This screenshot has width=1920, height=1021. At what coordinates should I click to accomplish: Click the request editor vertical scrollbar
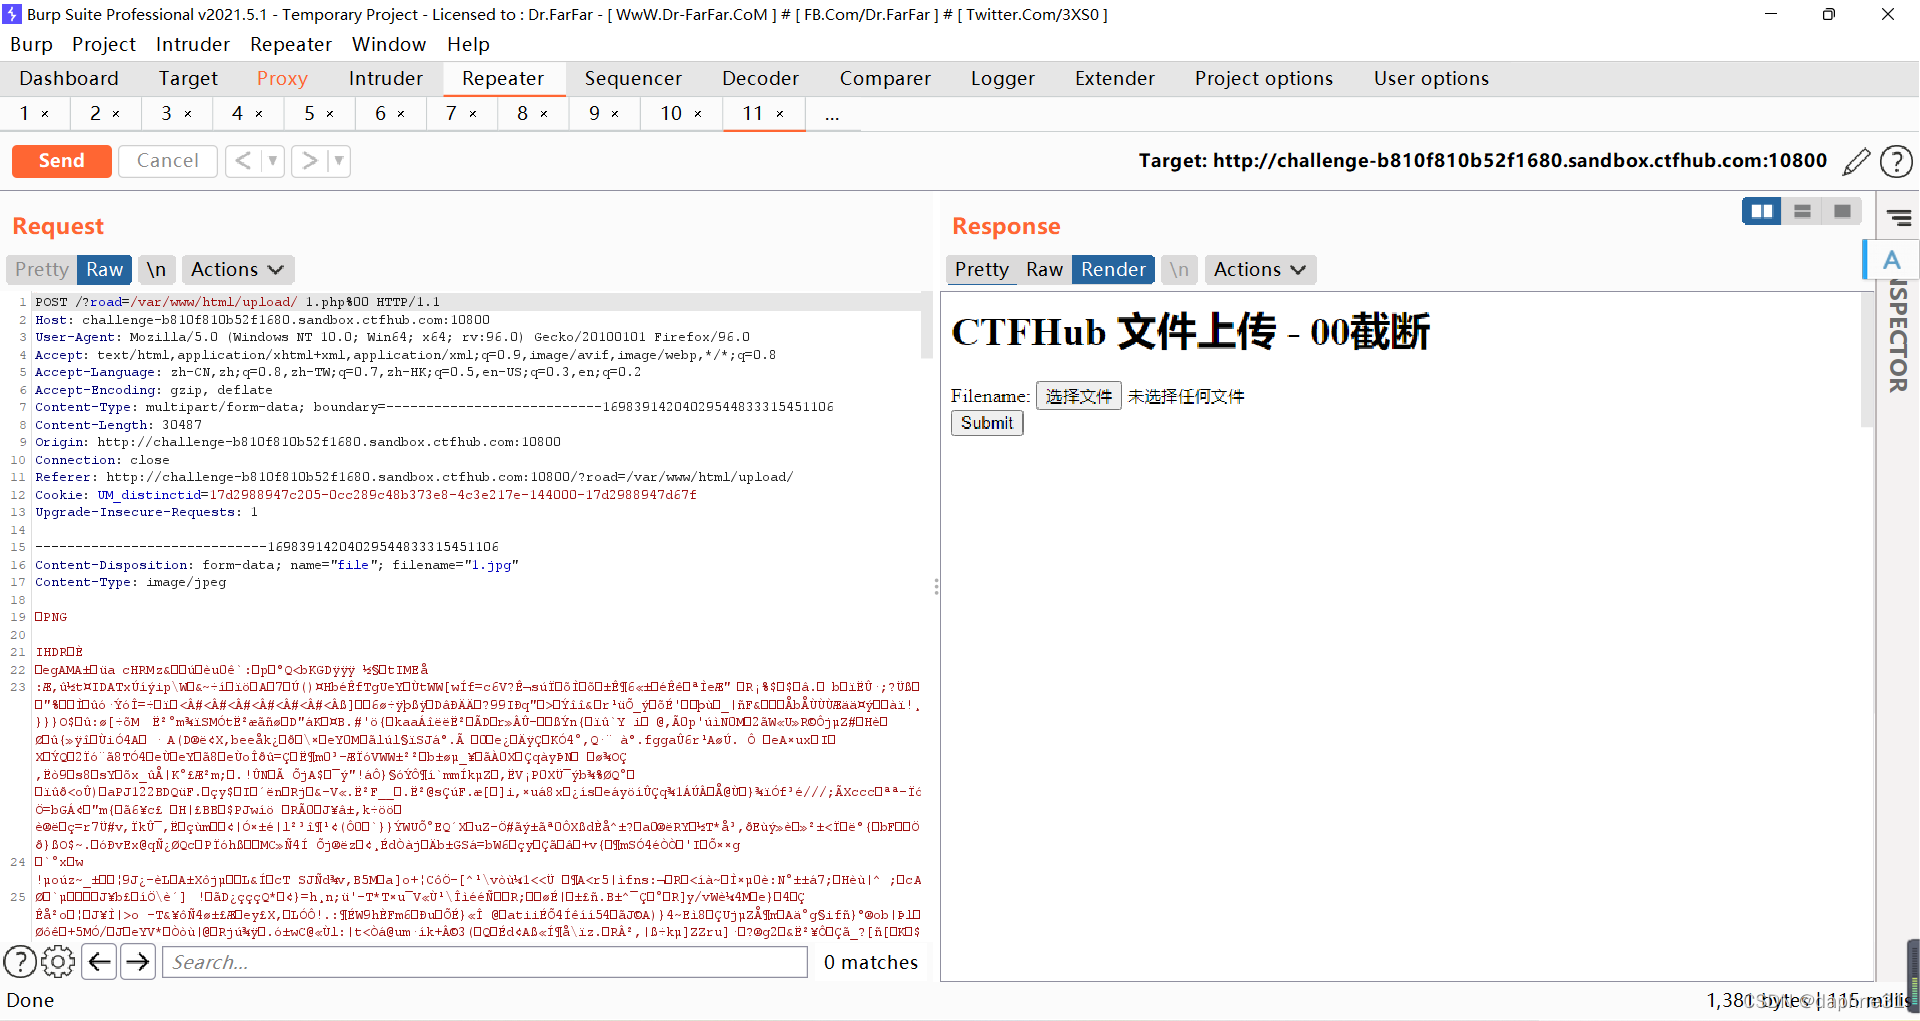(926, 326)
